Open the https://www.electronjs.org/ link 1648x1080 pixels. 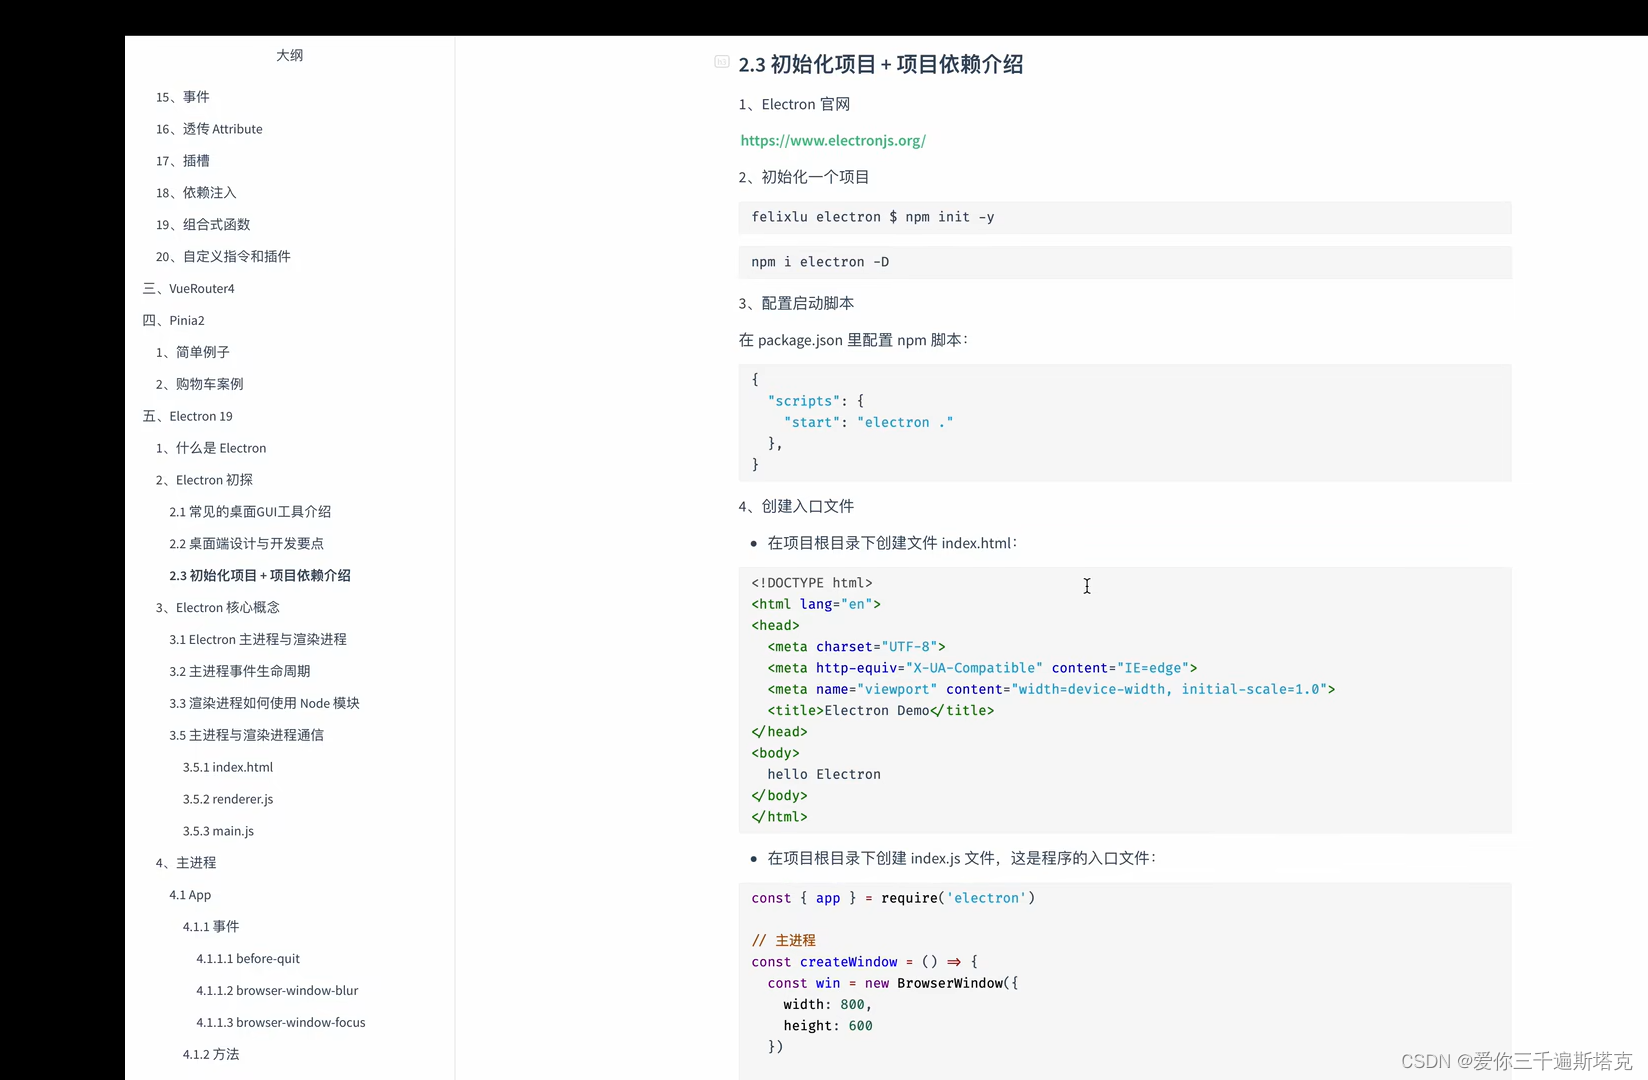832,140
